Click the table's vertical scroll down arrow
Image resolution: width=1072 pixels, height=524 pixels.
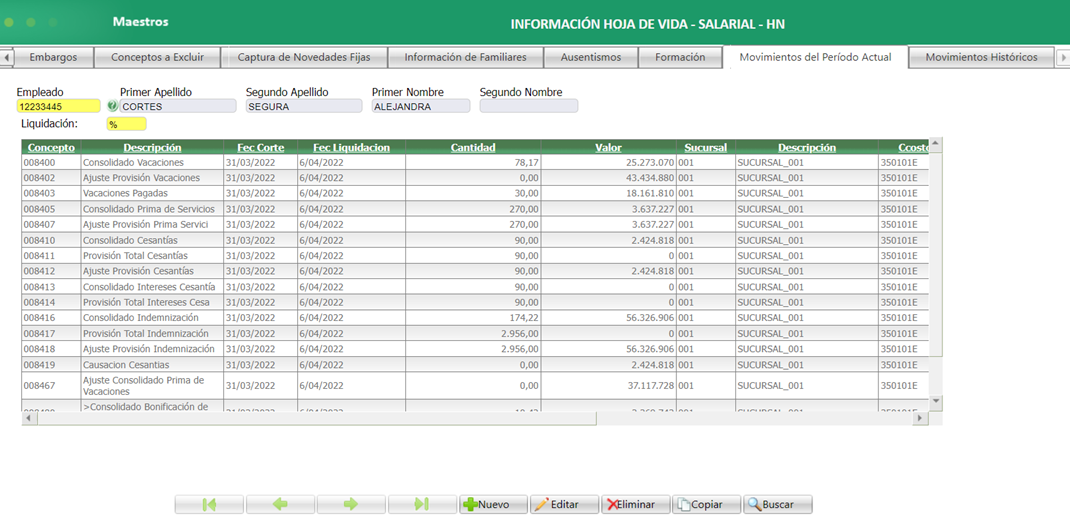(x=936, y=400)
